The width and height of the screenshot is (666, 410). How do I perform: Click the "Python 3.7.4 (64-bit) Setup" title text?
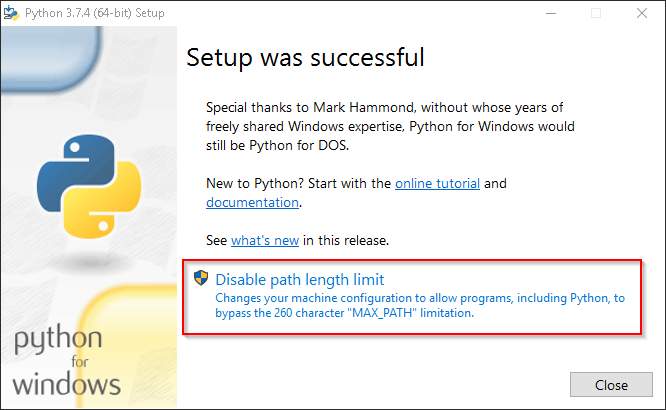click(95, 13)
